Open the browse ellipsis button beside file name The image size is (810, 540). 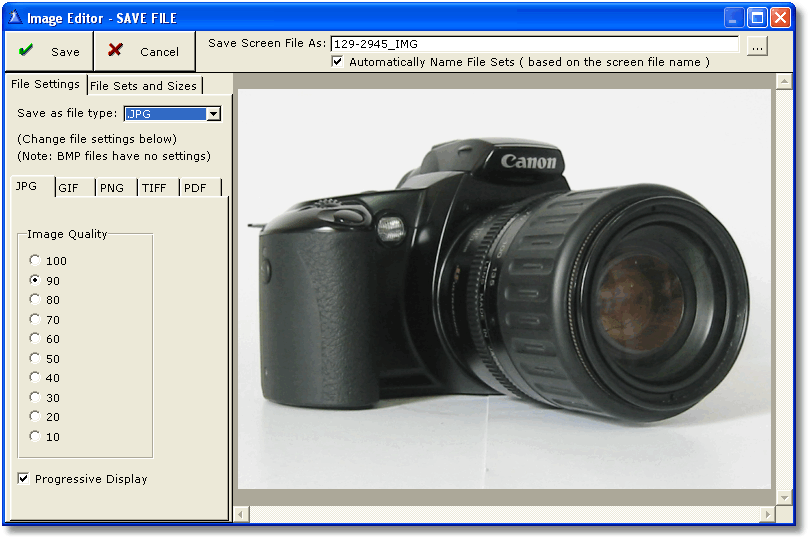point(757,46)
